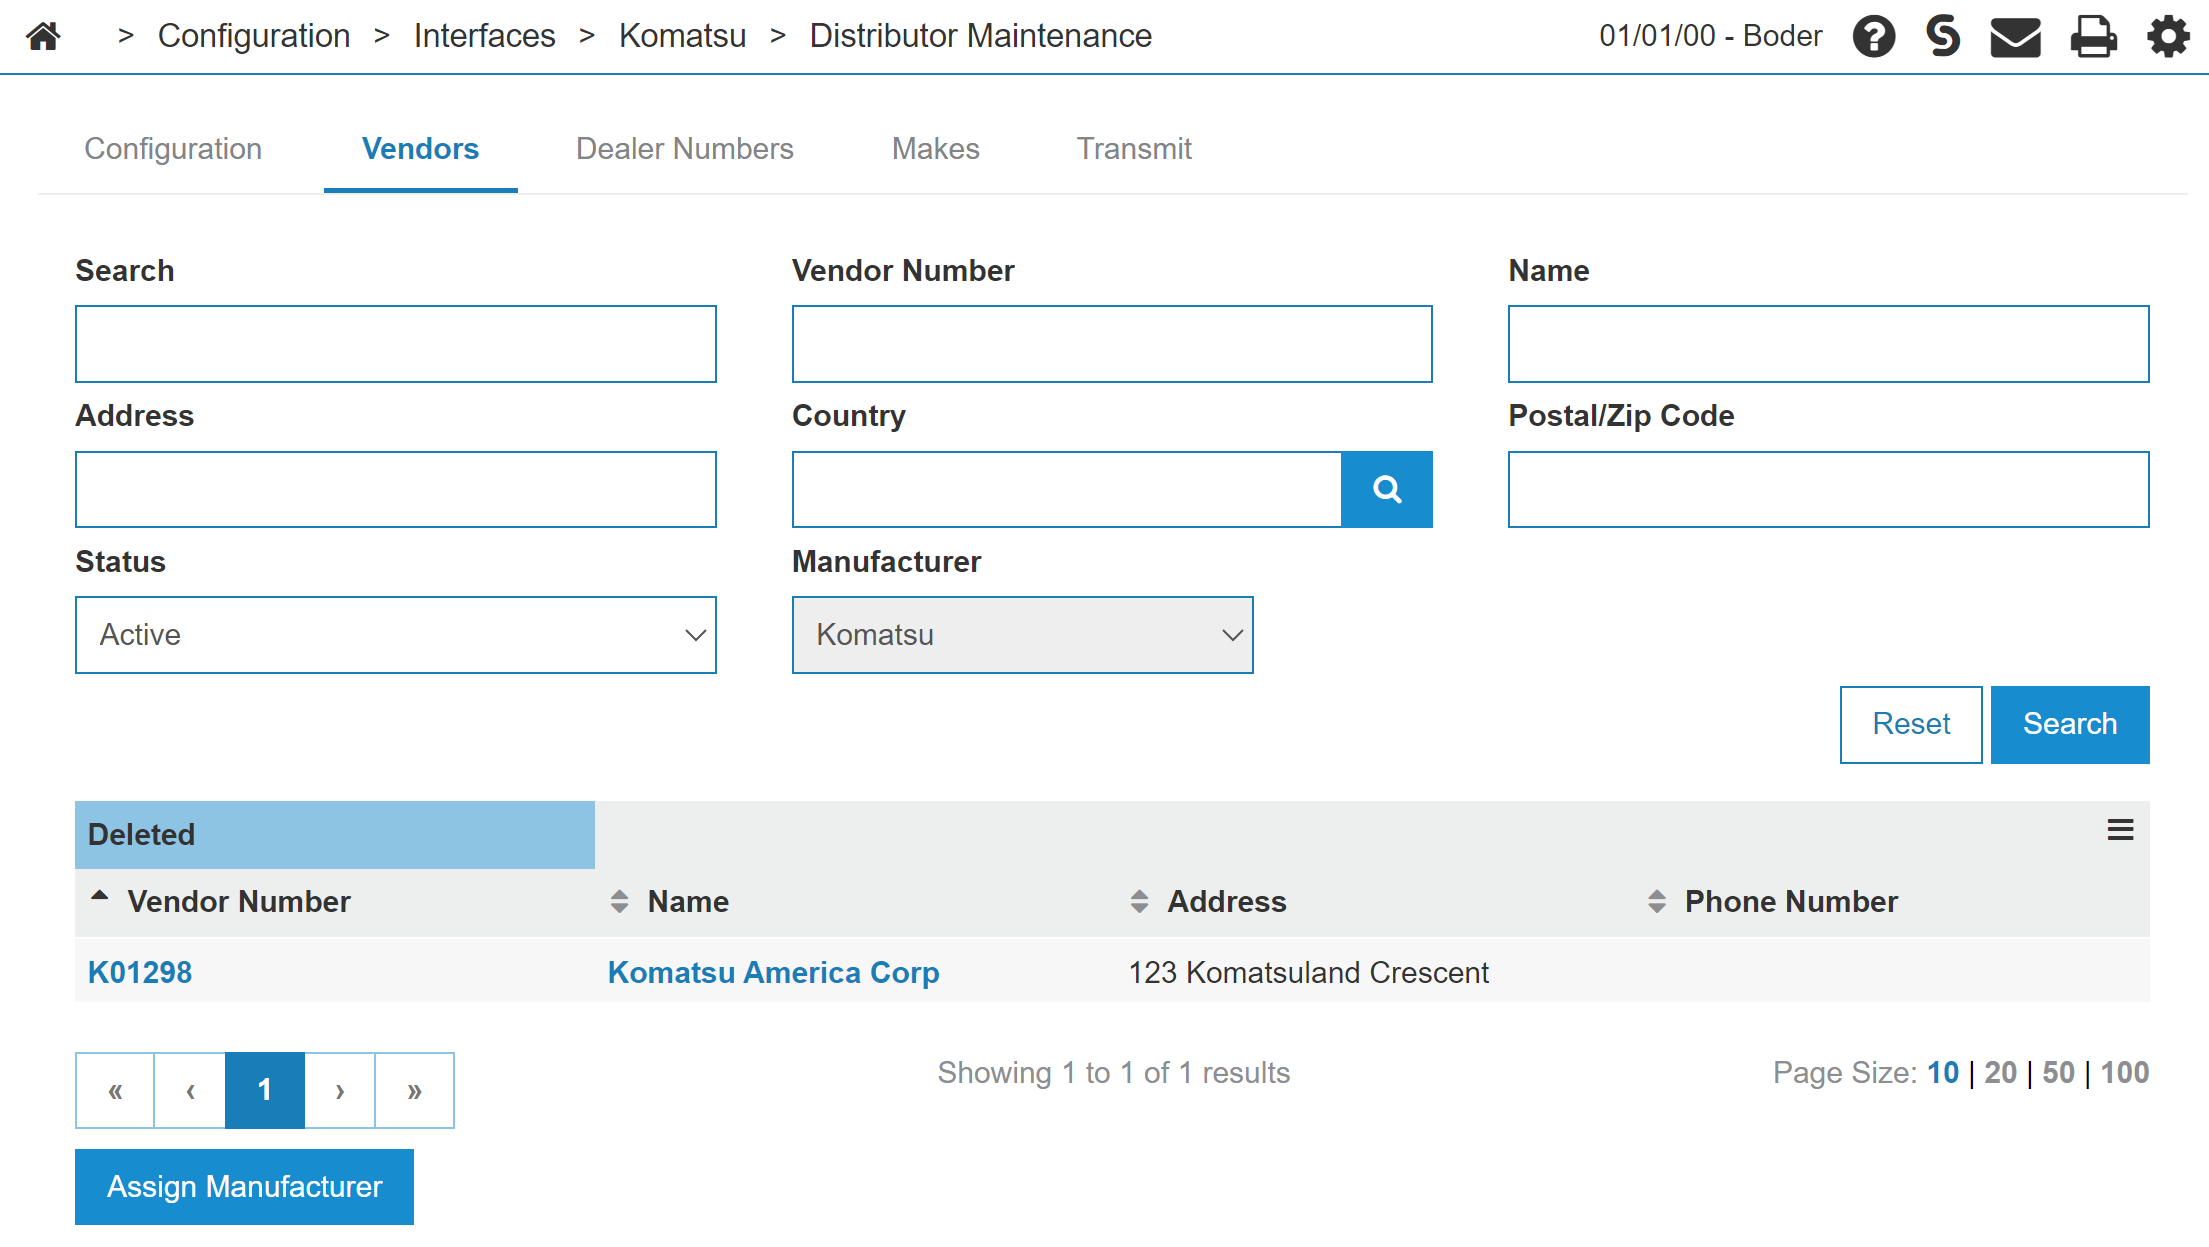Viewport: 2209px width, 1247px height.
Task: Toggle sort on Phone Number column
Action: pos(1790,901)
